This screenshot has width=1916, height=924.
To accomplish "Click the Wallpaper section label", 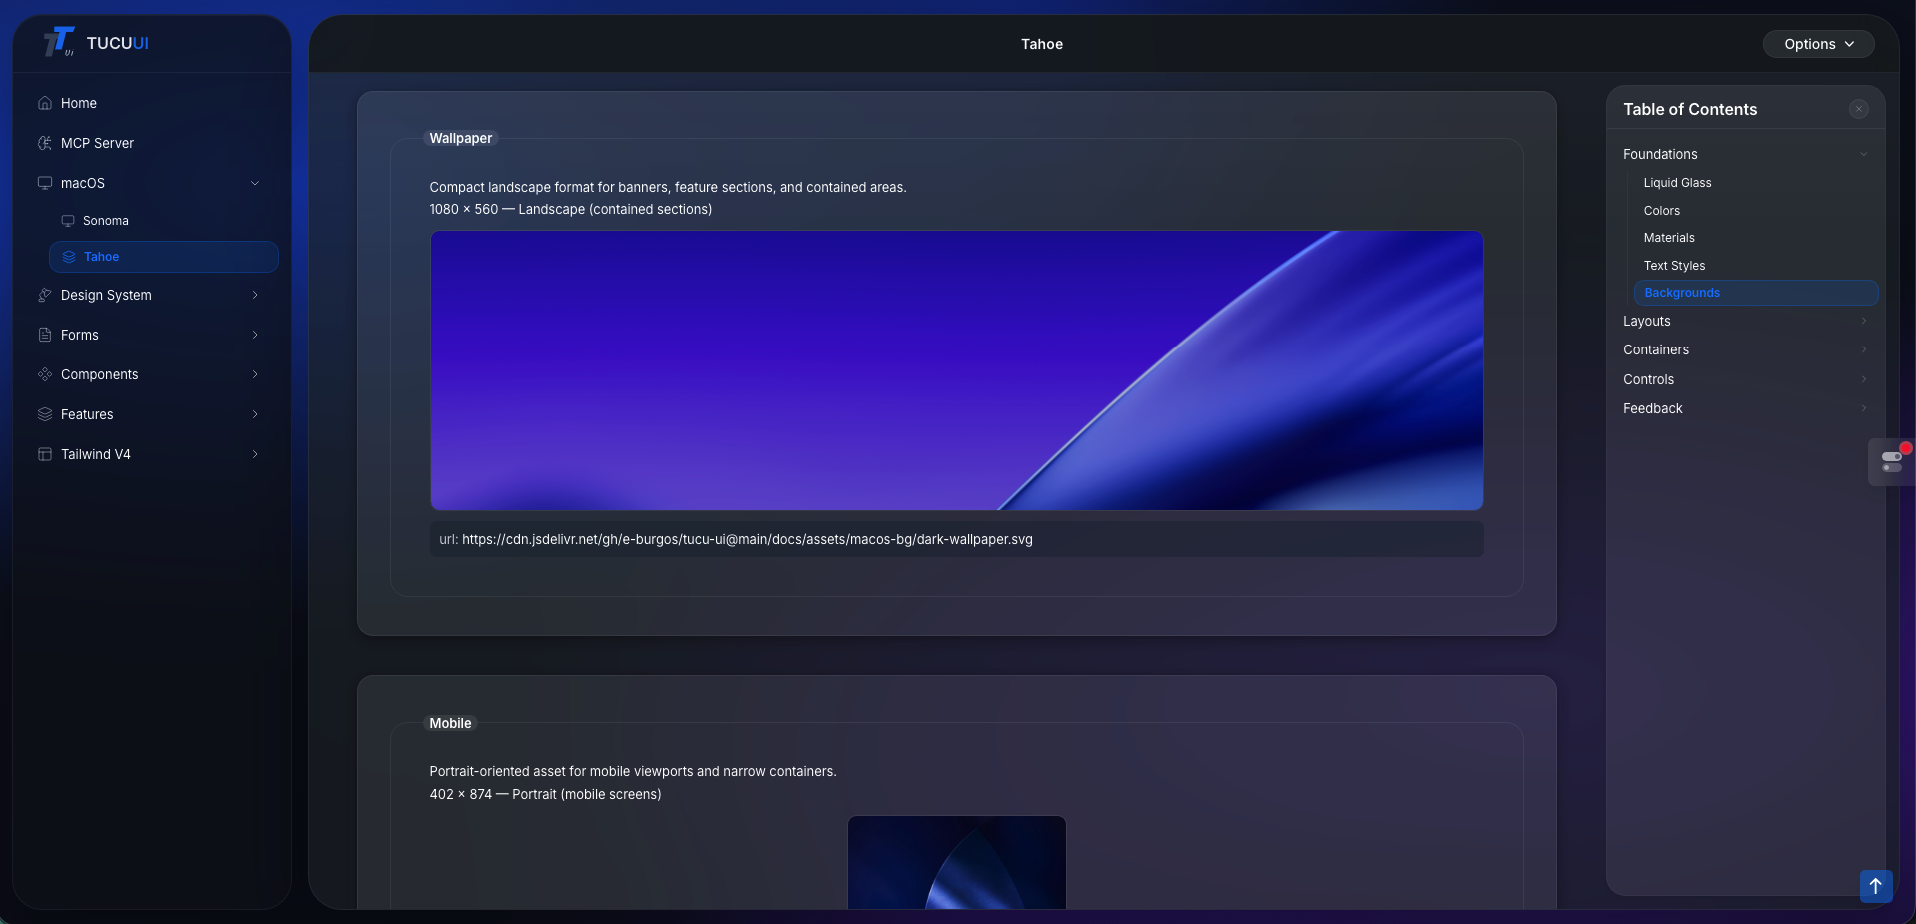I will point(460,138).
